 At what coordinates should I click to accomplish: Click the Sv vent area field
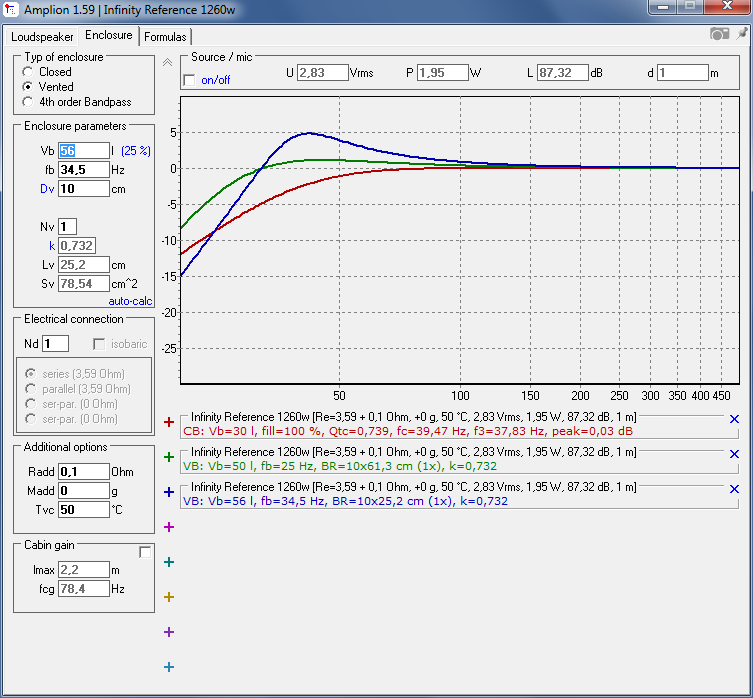[84, 284]
